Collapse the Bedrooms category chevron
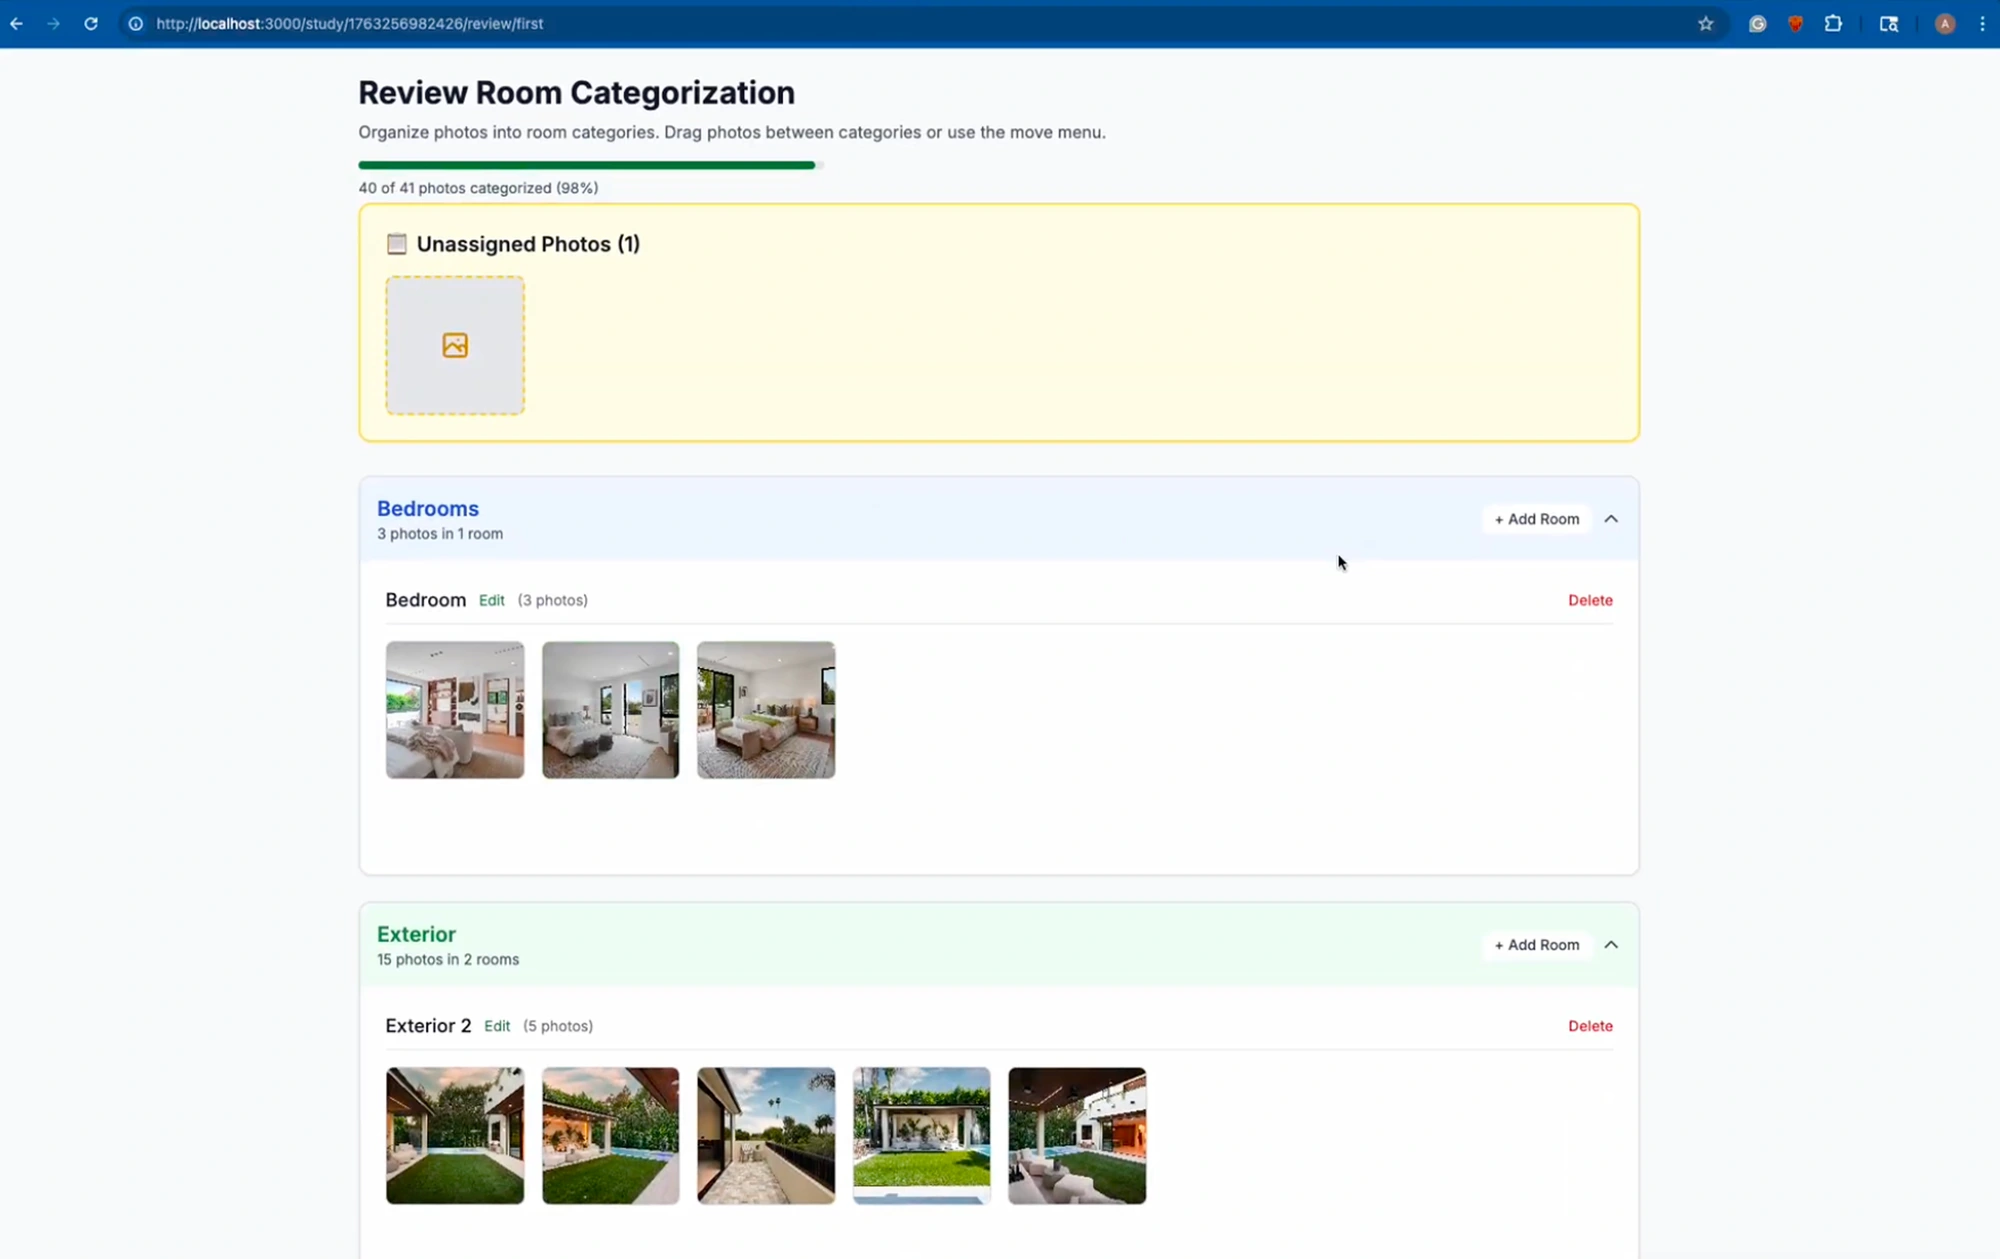The image size is (2000, 1259). pyautogui.click(x=1611, y=519)
